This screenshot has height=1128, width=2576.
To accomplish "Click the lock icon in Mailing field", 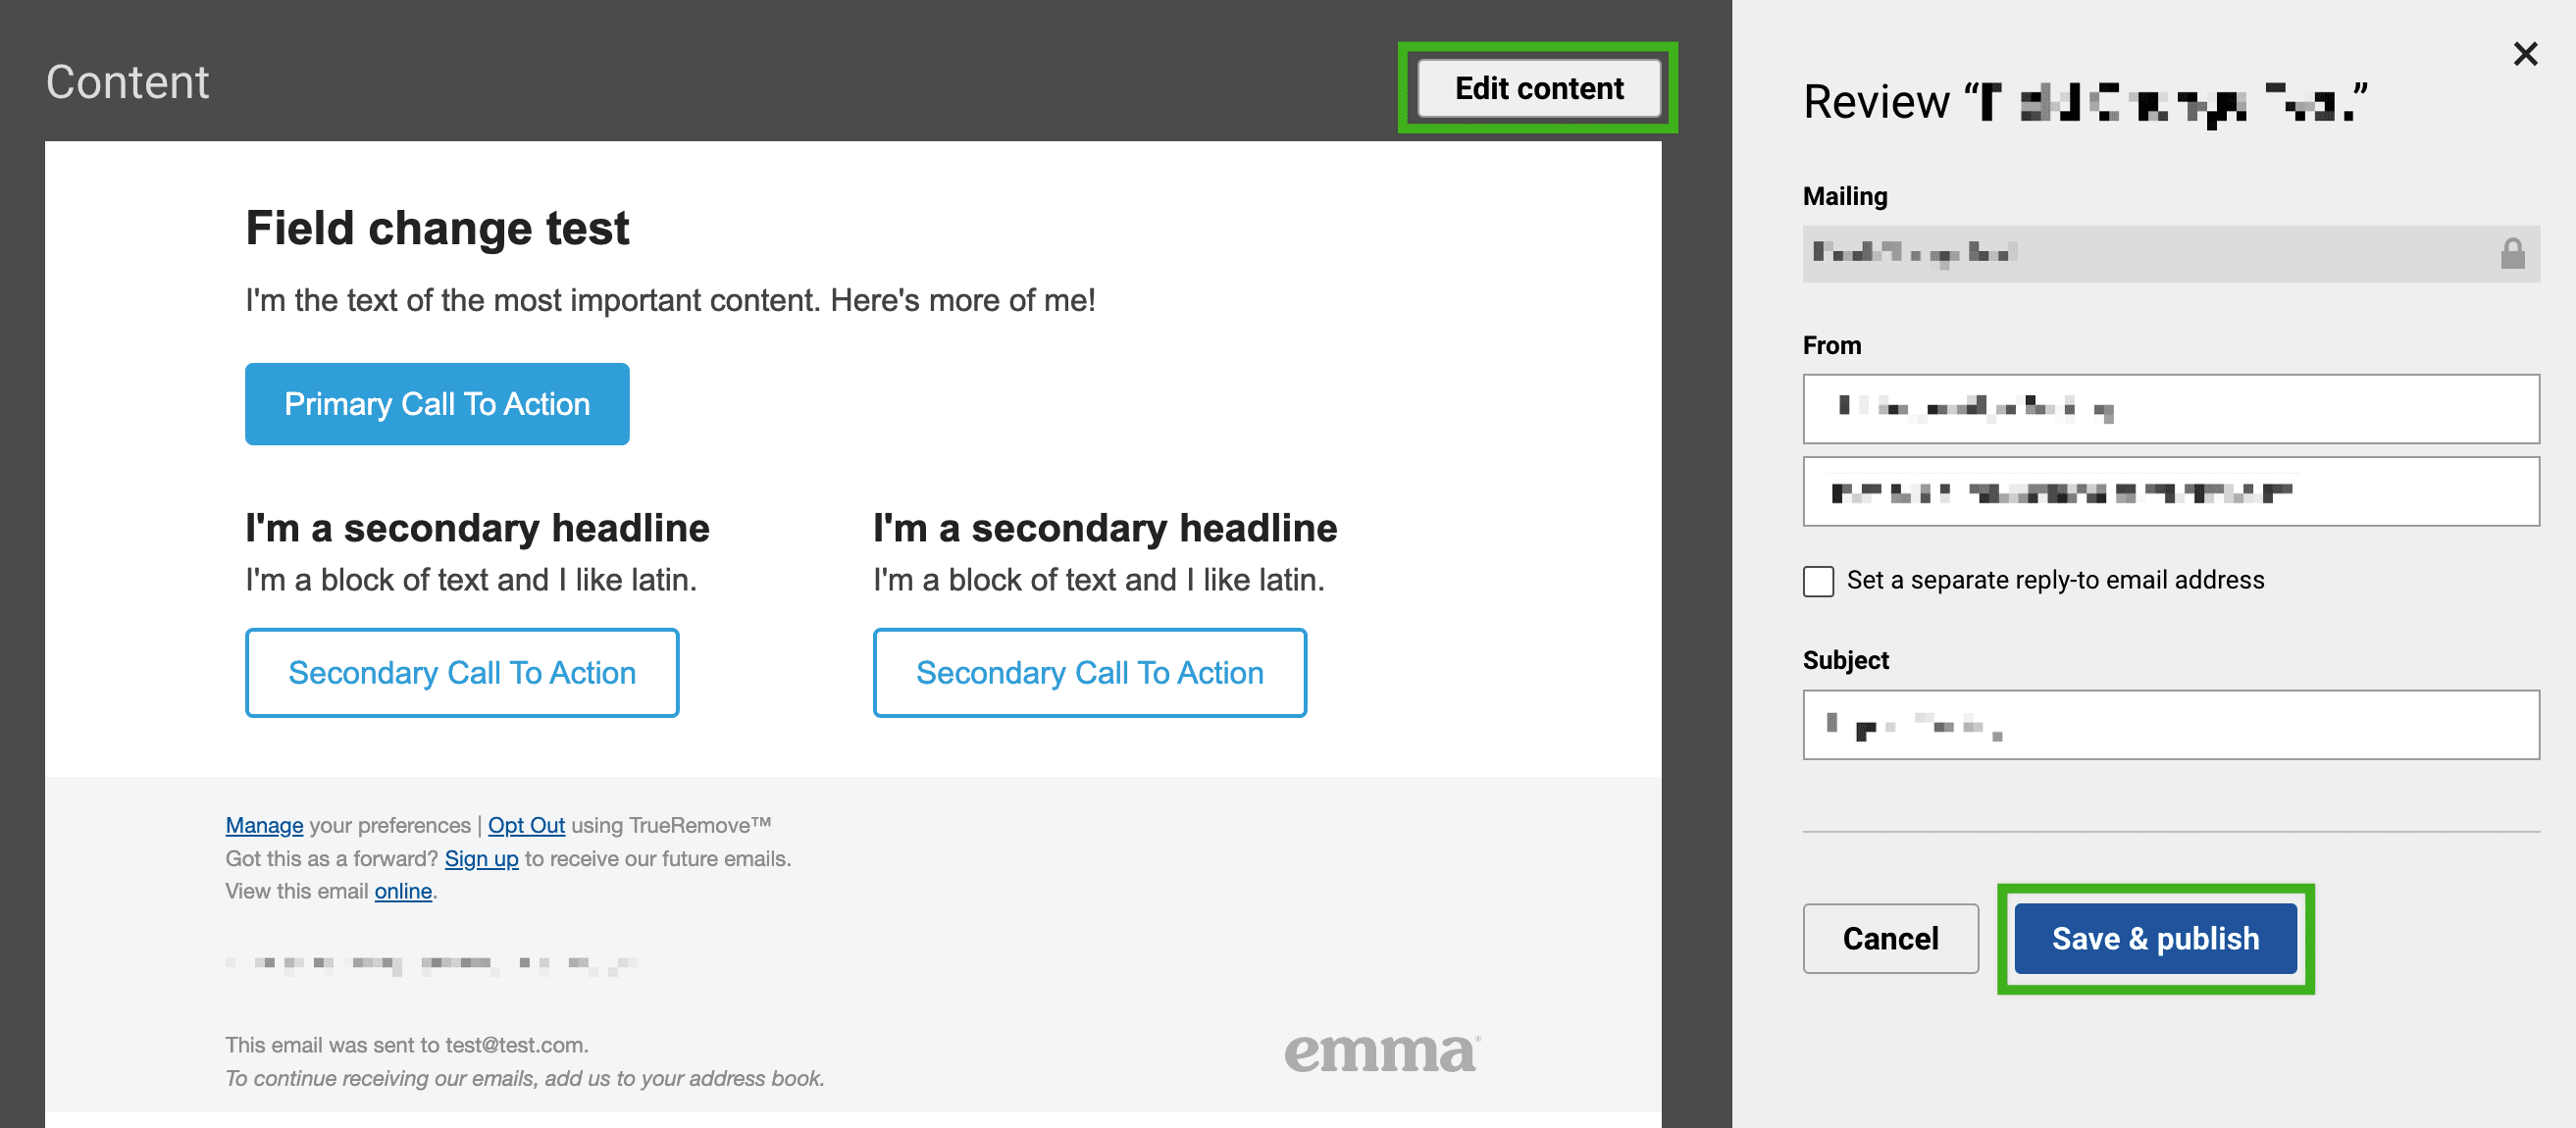I will pyautogui.click(x=2512, y=254).
